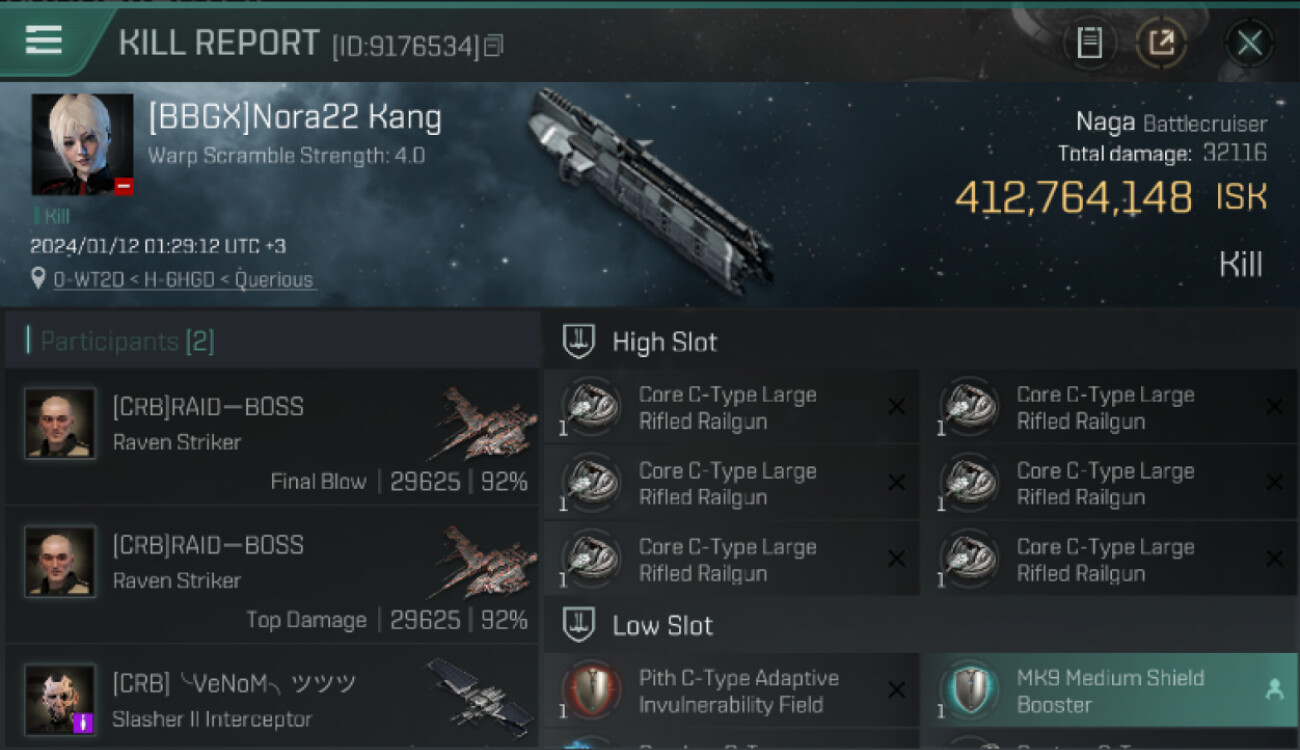The height and width of the screenshot is (750, 1300).
Task: Click Nora22 Kang's portrait
Action: pyautogui.click(x=82, y=144)
